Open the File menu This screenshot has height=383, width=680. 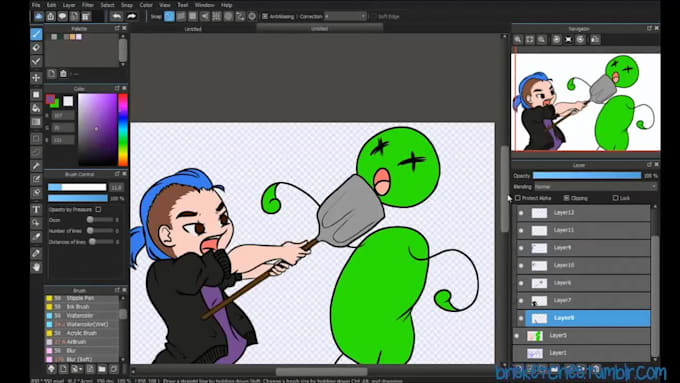tap(36, 5)
